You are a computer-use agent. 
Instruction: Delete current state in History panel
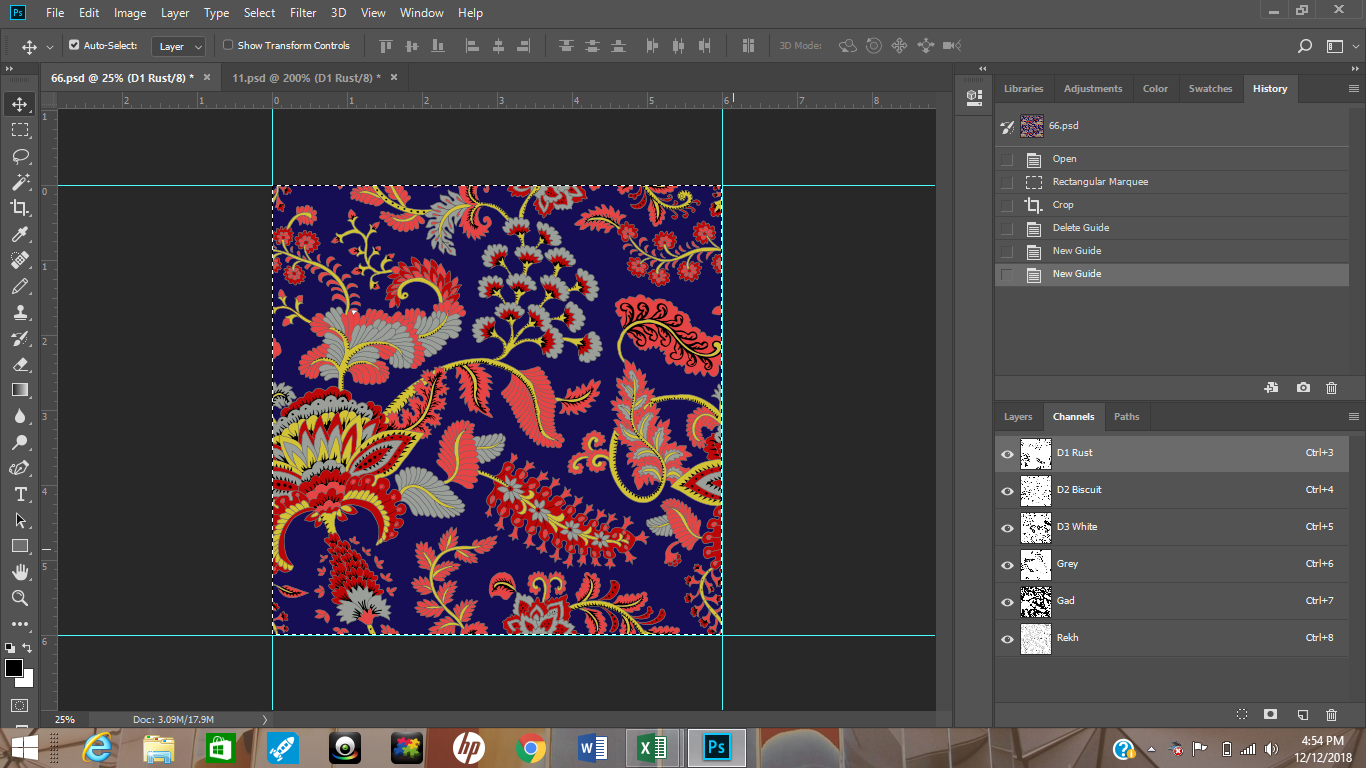tap(1331, 388)
